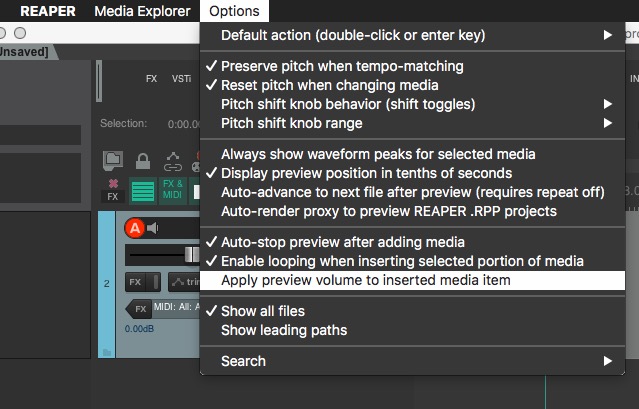The image size is (639, 409).
Task: Toggle the Show all files option
Action: coord(262,311)
